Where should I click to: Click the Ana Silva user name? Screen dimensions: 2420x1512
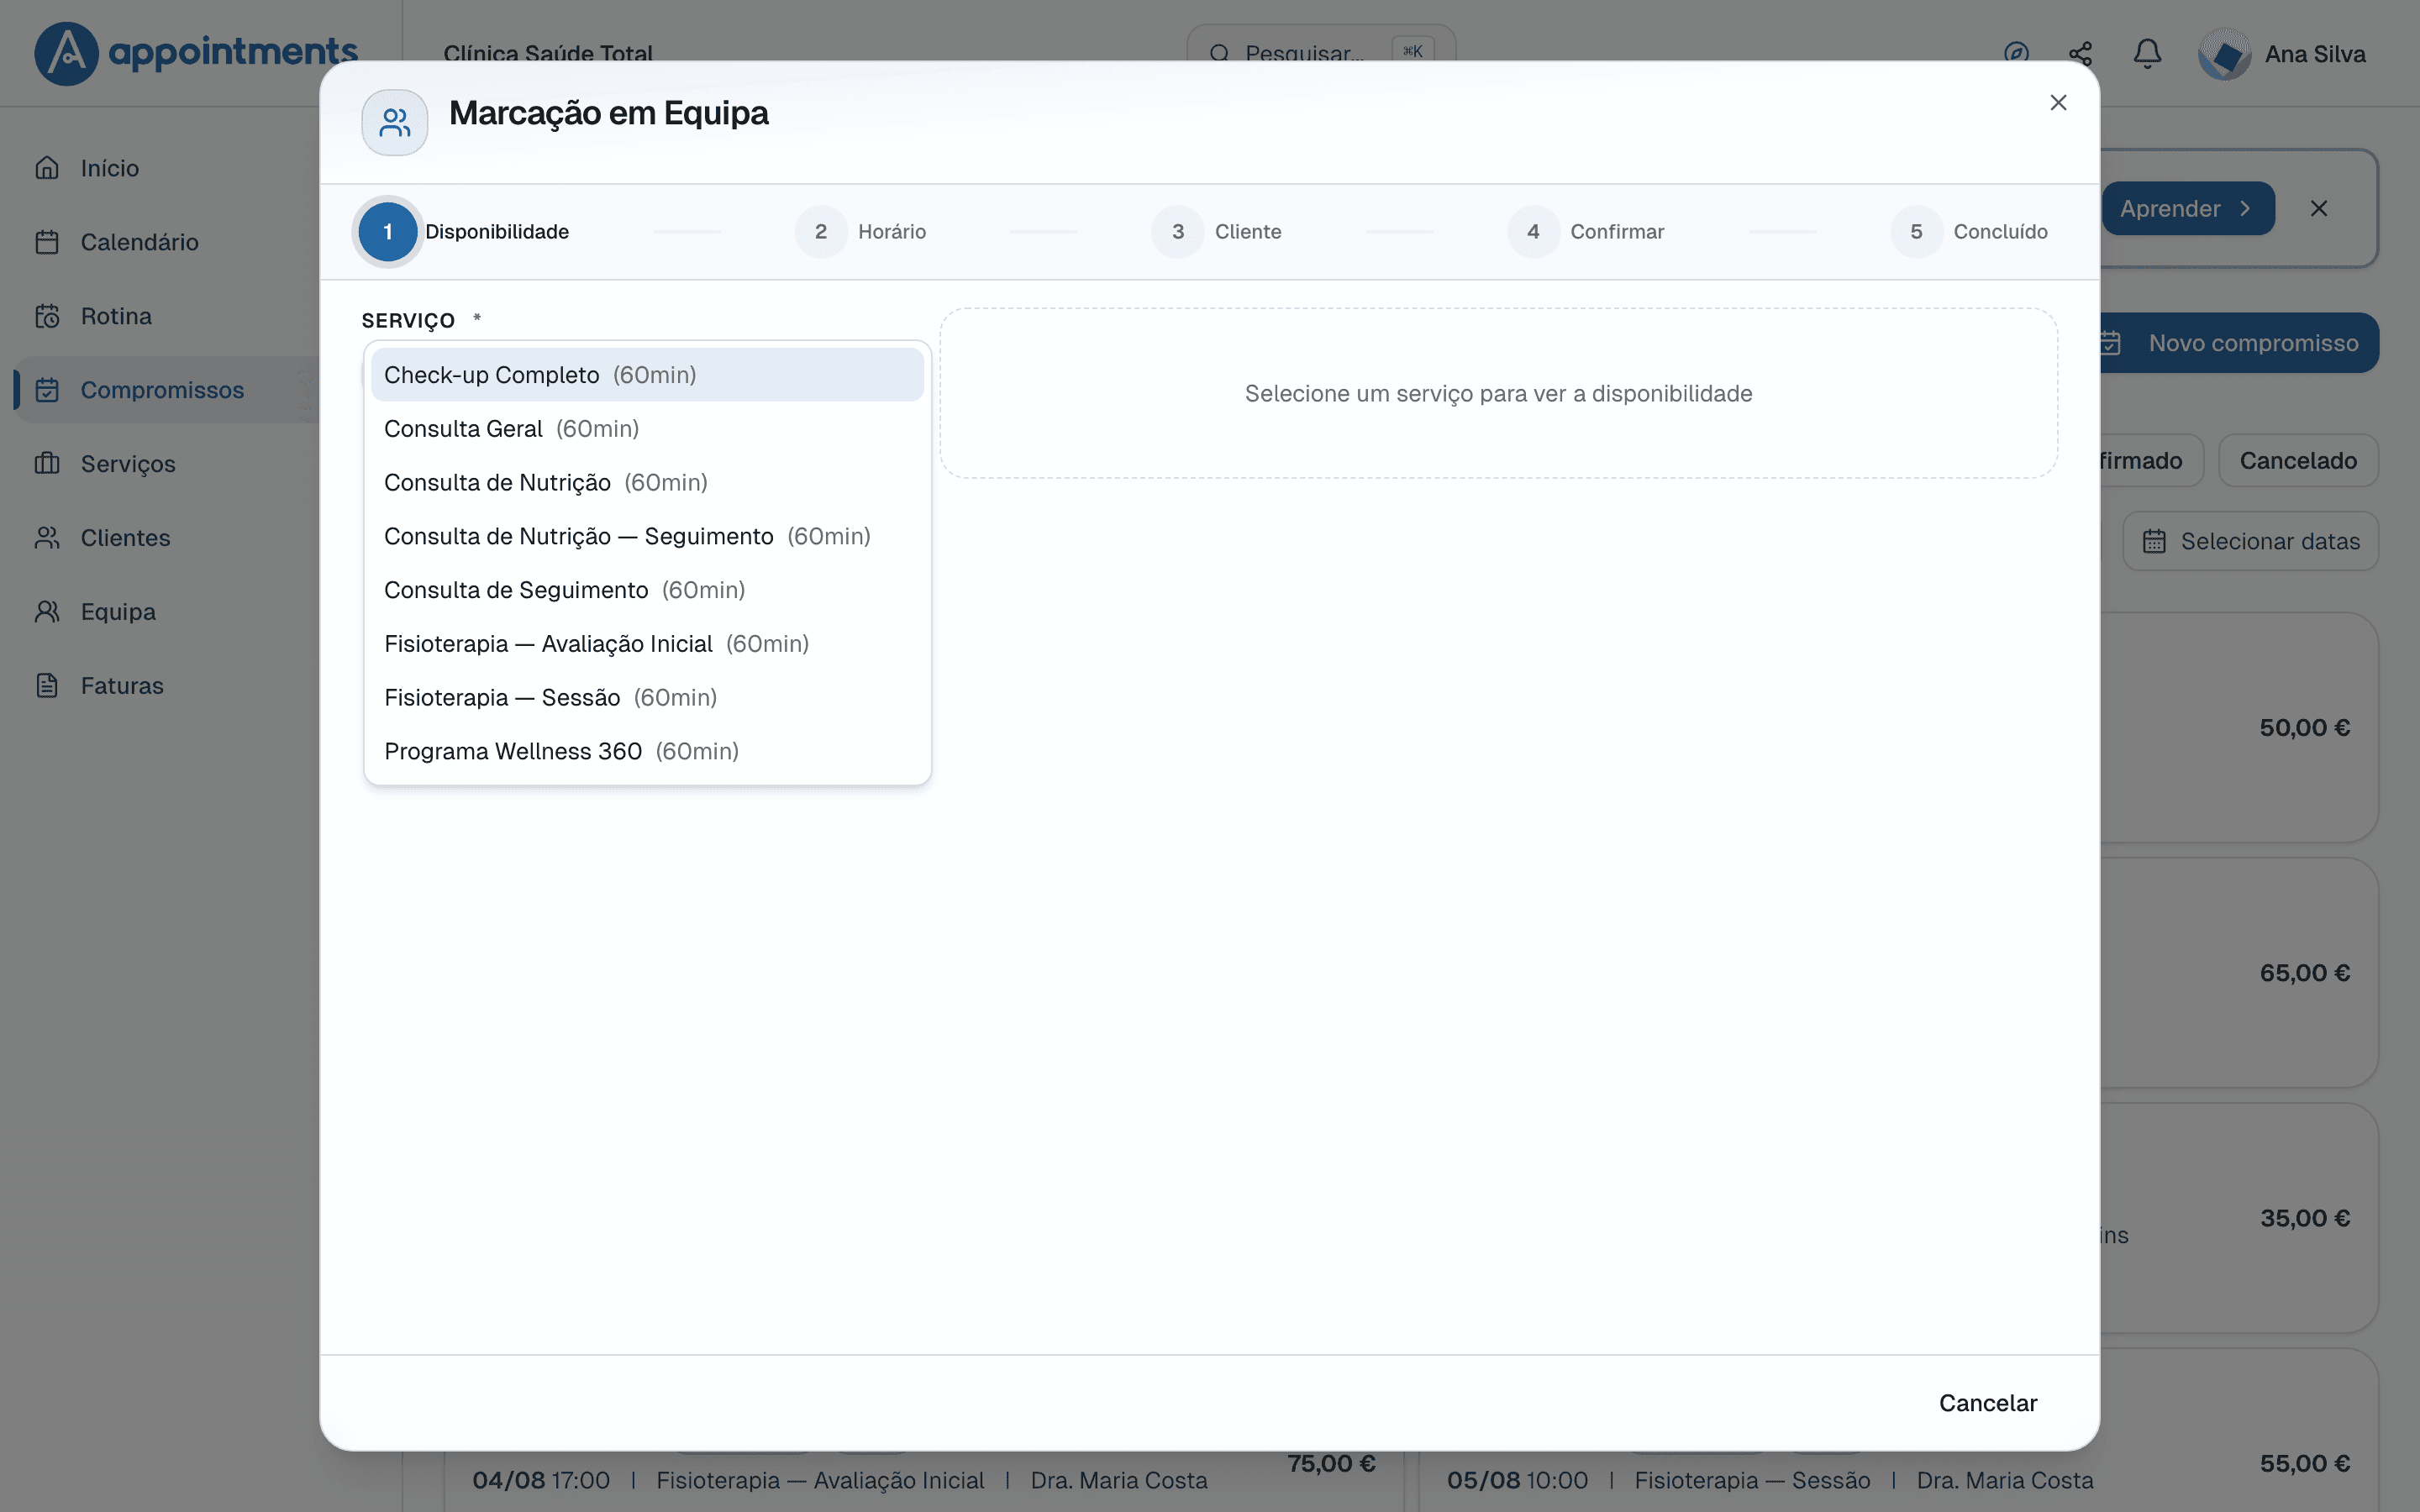point(2315,54)
